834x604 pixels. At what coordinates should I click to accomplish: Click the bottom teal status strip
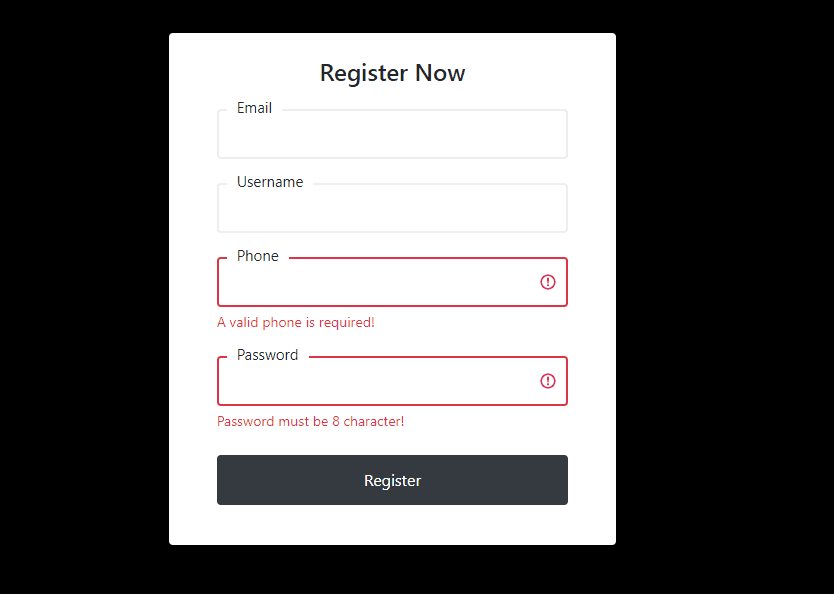click(x=417, y=598)
